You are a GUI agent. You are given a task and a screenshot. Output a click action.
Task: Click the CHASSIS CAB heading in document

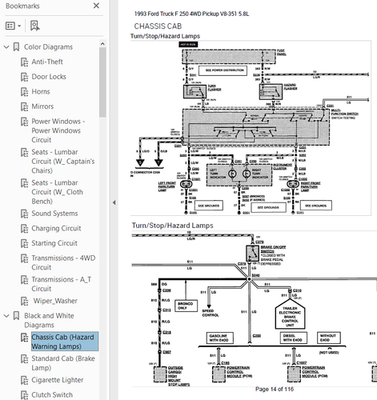[158, 26]
